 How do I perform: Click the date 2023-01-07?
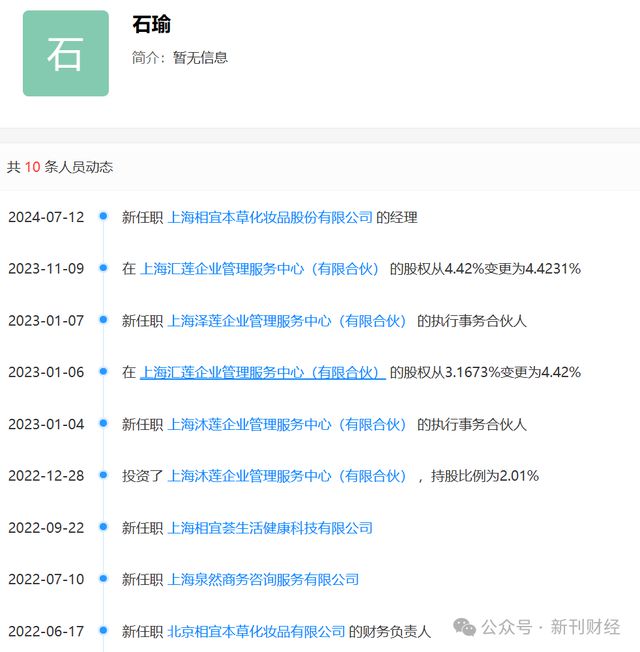click(46, 321)
